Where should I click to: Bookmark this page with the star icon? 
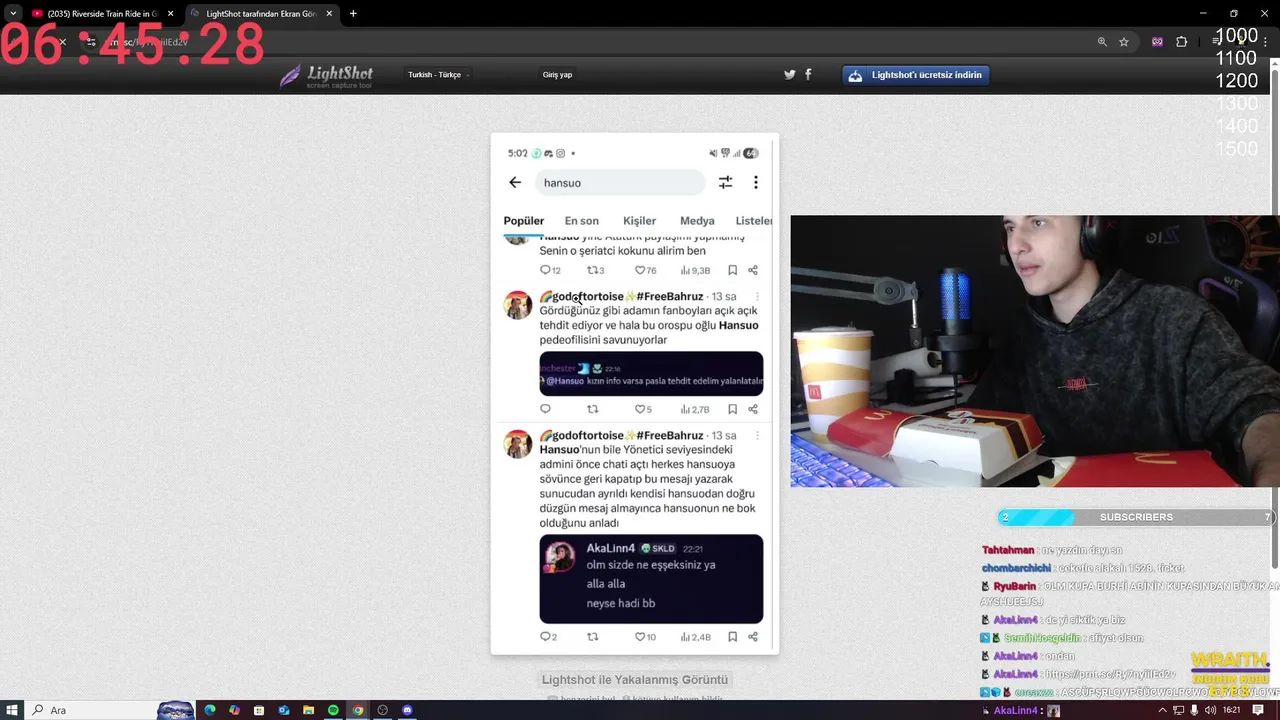tap(1124, 42)
